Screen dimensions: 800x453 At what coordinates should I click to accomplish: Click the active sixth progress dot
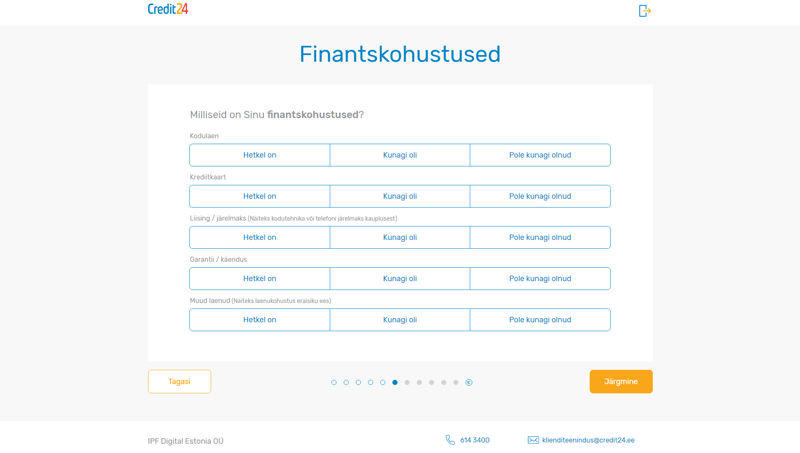tap(395, 382)
